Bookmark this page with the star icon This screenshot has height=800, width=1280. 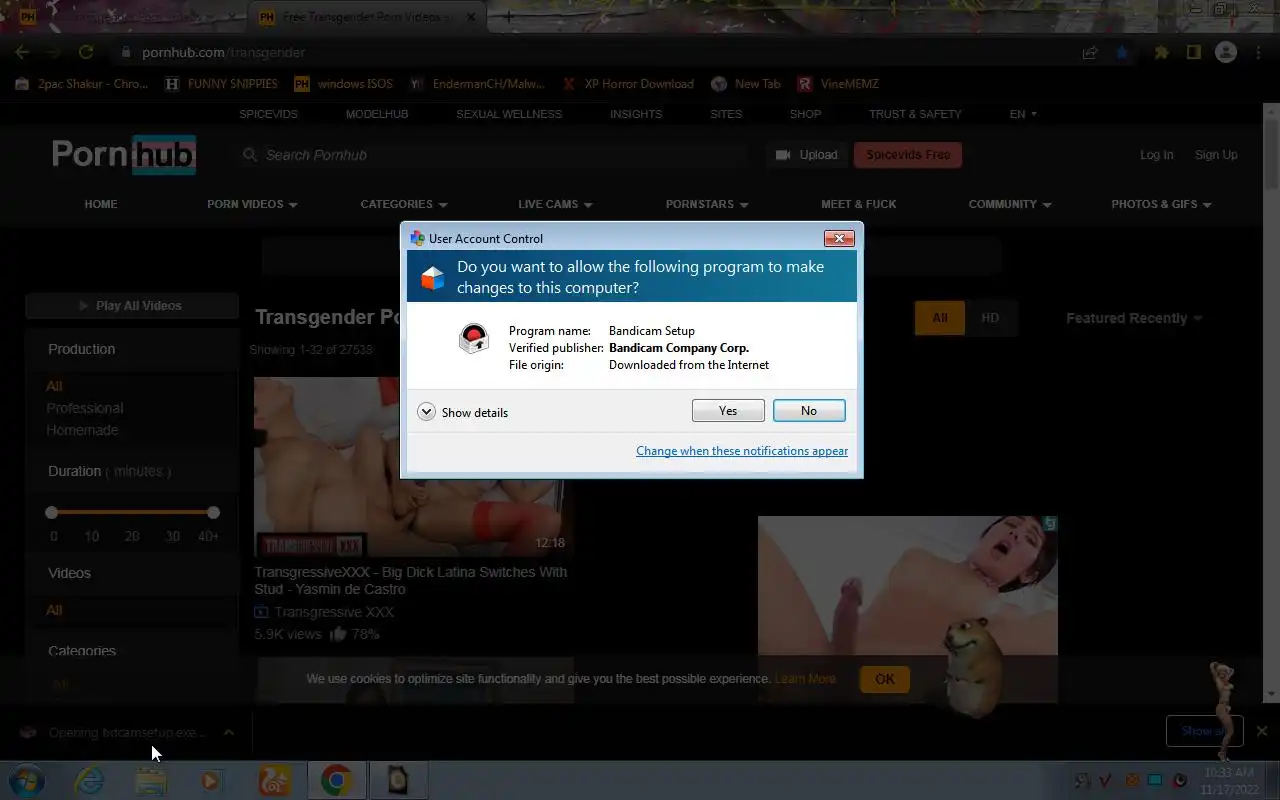(1122, 53)
